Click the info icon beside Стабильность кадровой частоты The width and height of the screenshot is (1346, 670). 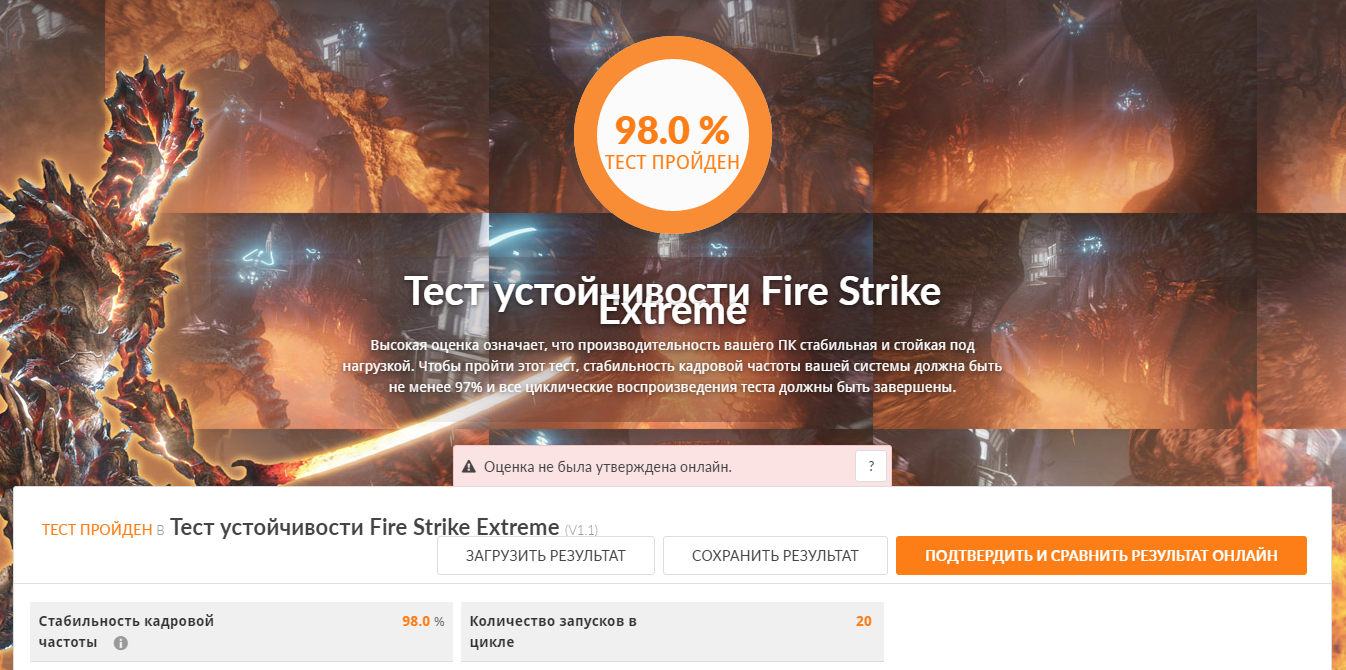click(121, 643)
